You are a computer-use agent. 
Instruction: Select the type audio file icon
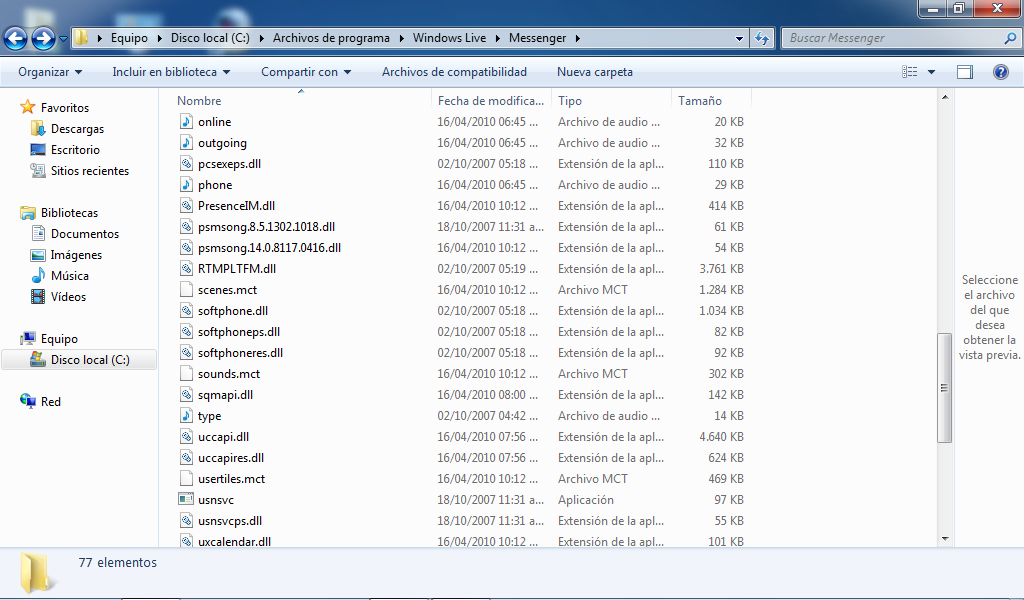point(186,415)
